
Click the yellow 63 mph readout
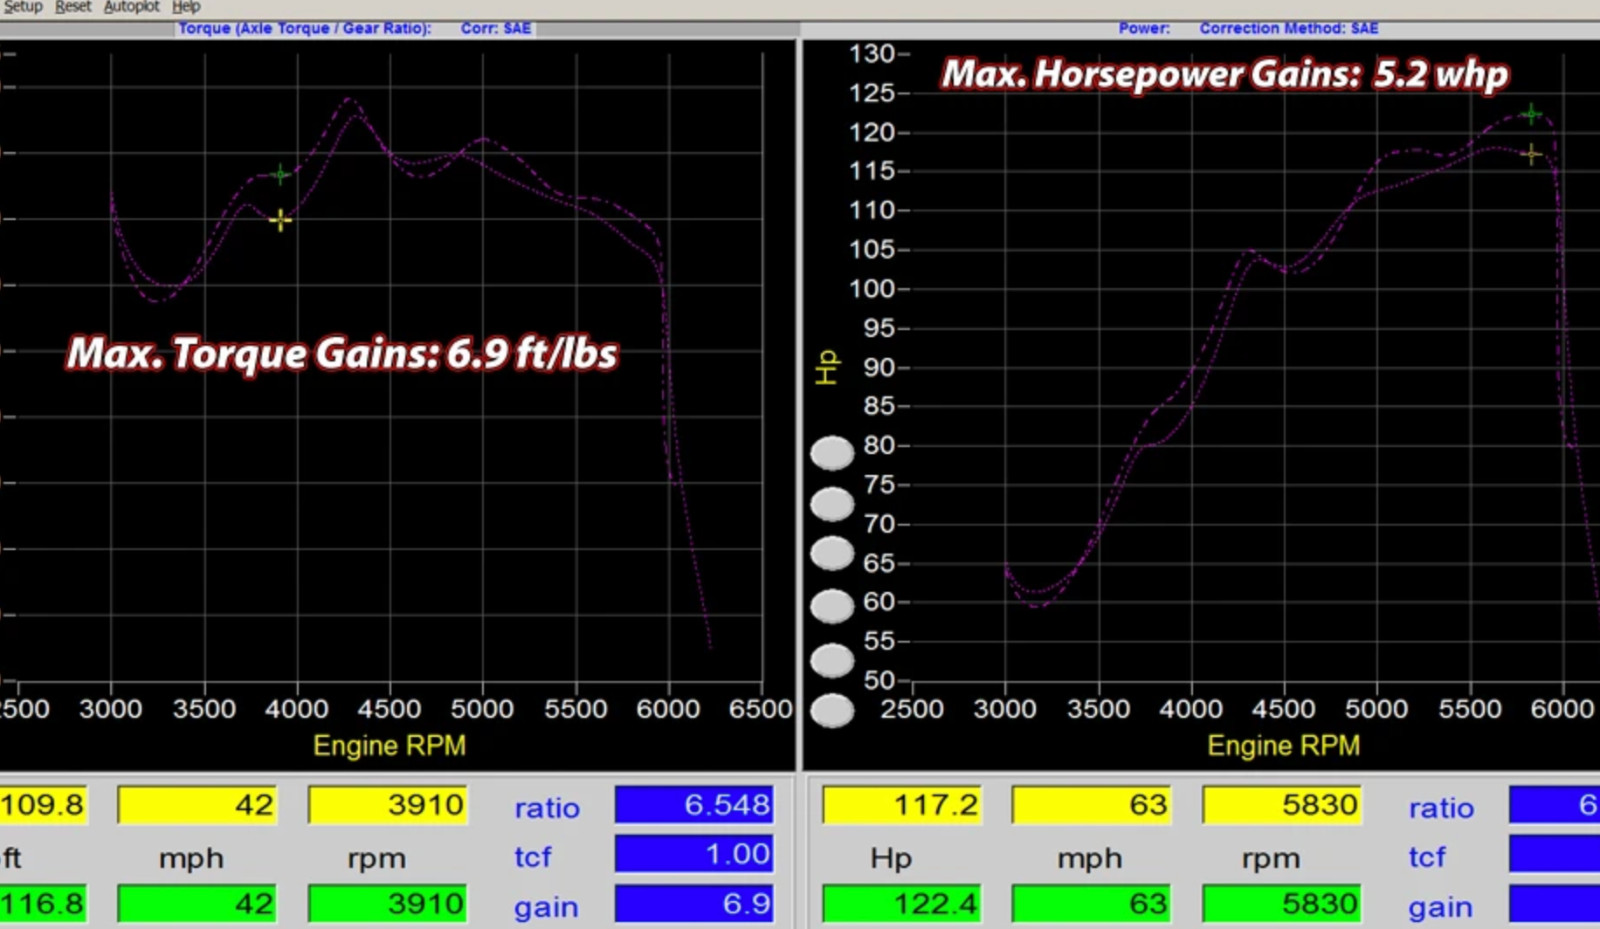[1091, 805]
